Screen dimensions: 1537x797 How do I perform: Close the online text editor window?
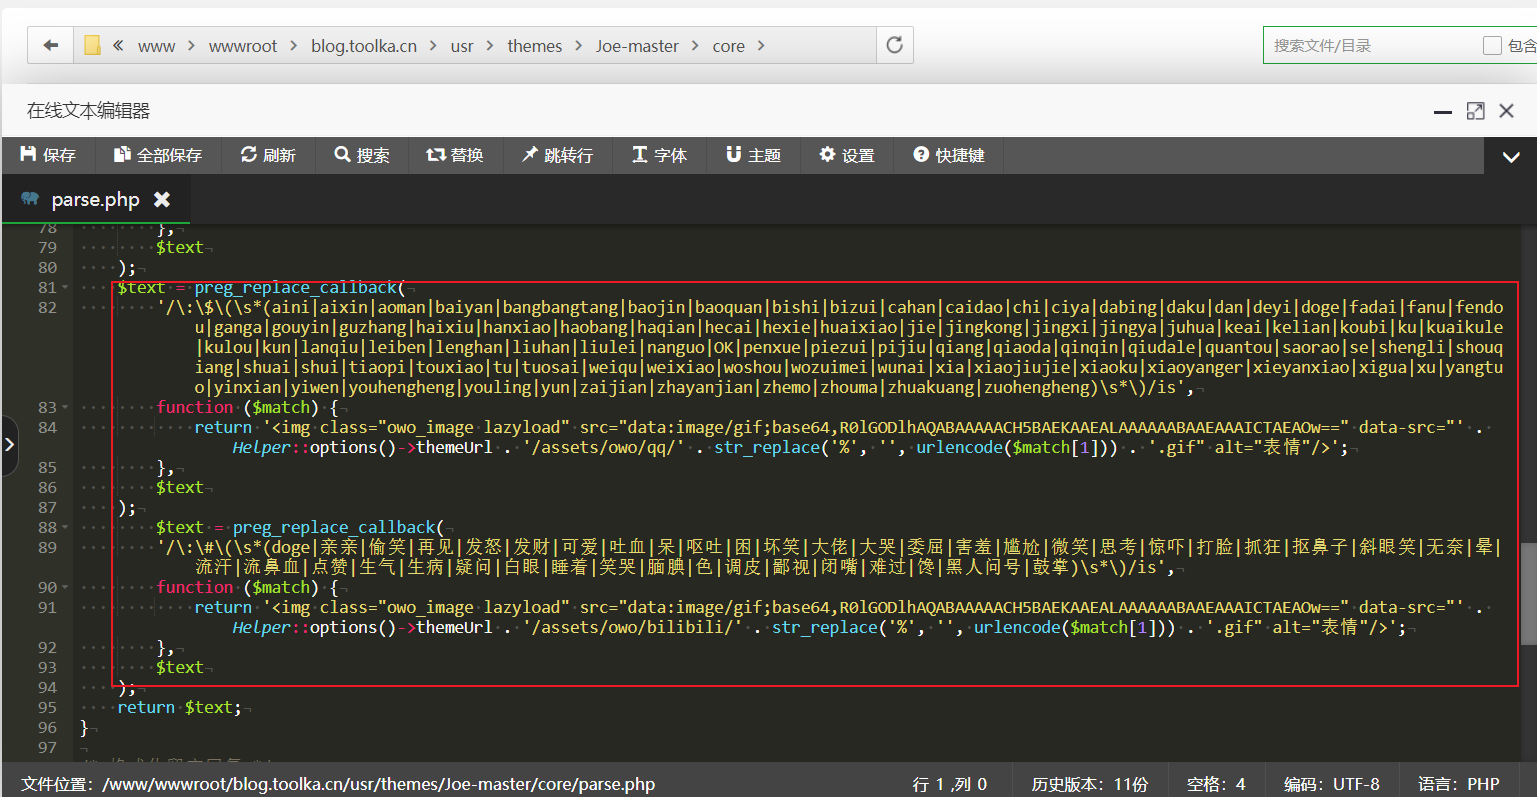(x=1506, y=111)
